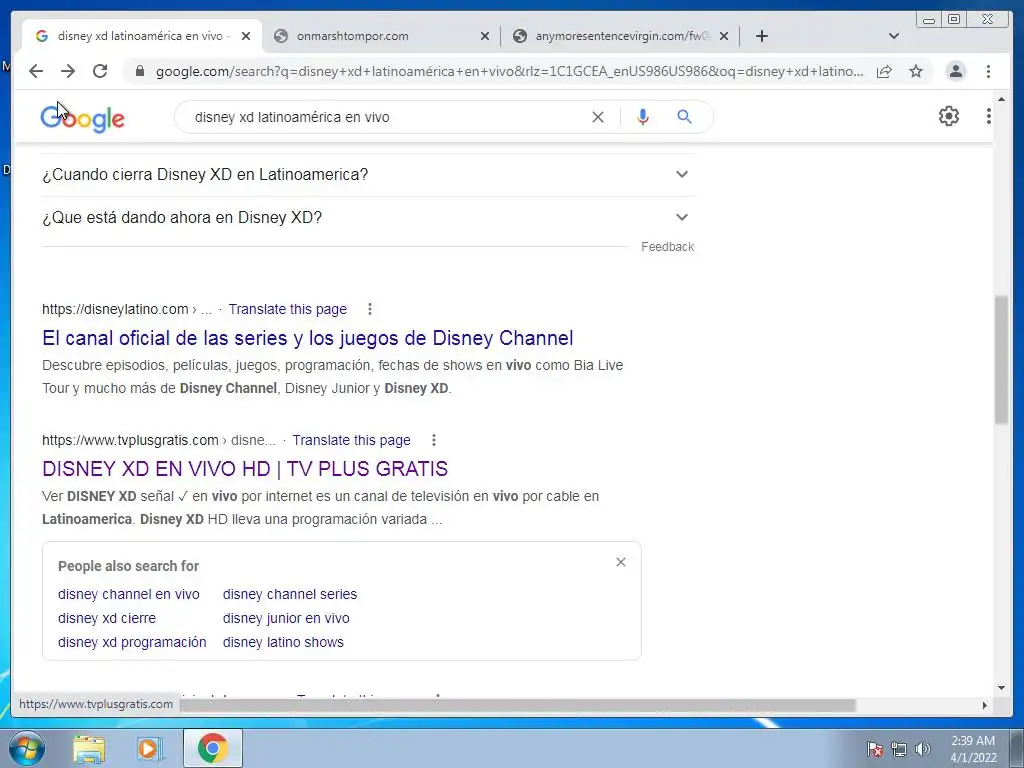Image resolution: width=1024 pixels, height=768 pixels.
Task: Go forward to the next page
Action: point(68,71)
